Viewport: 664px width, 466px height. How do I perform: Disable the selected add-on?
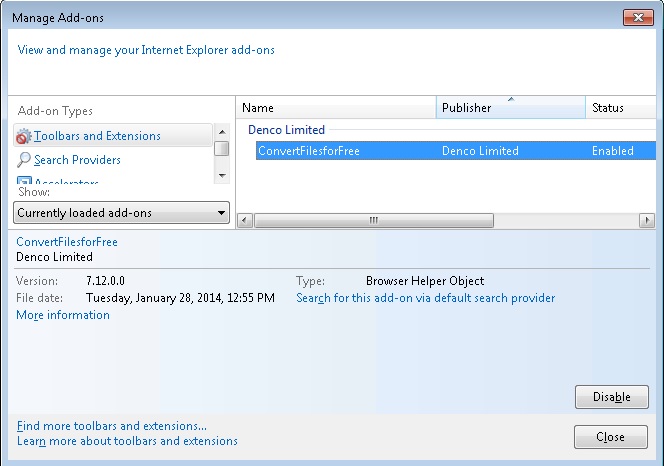tap(611, 397)
